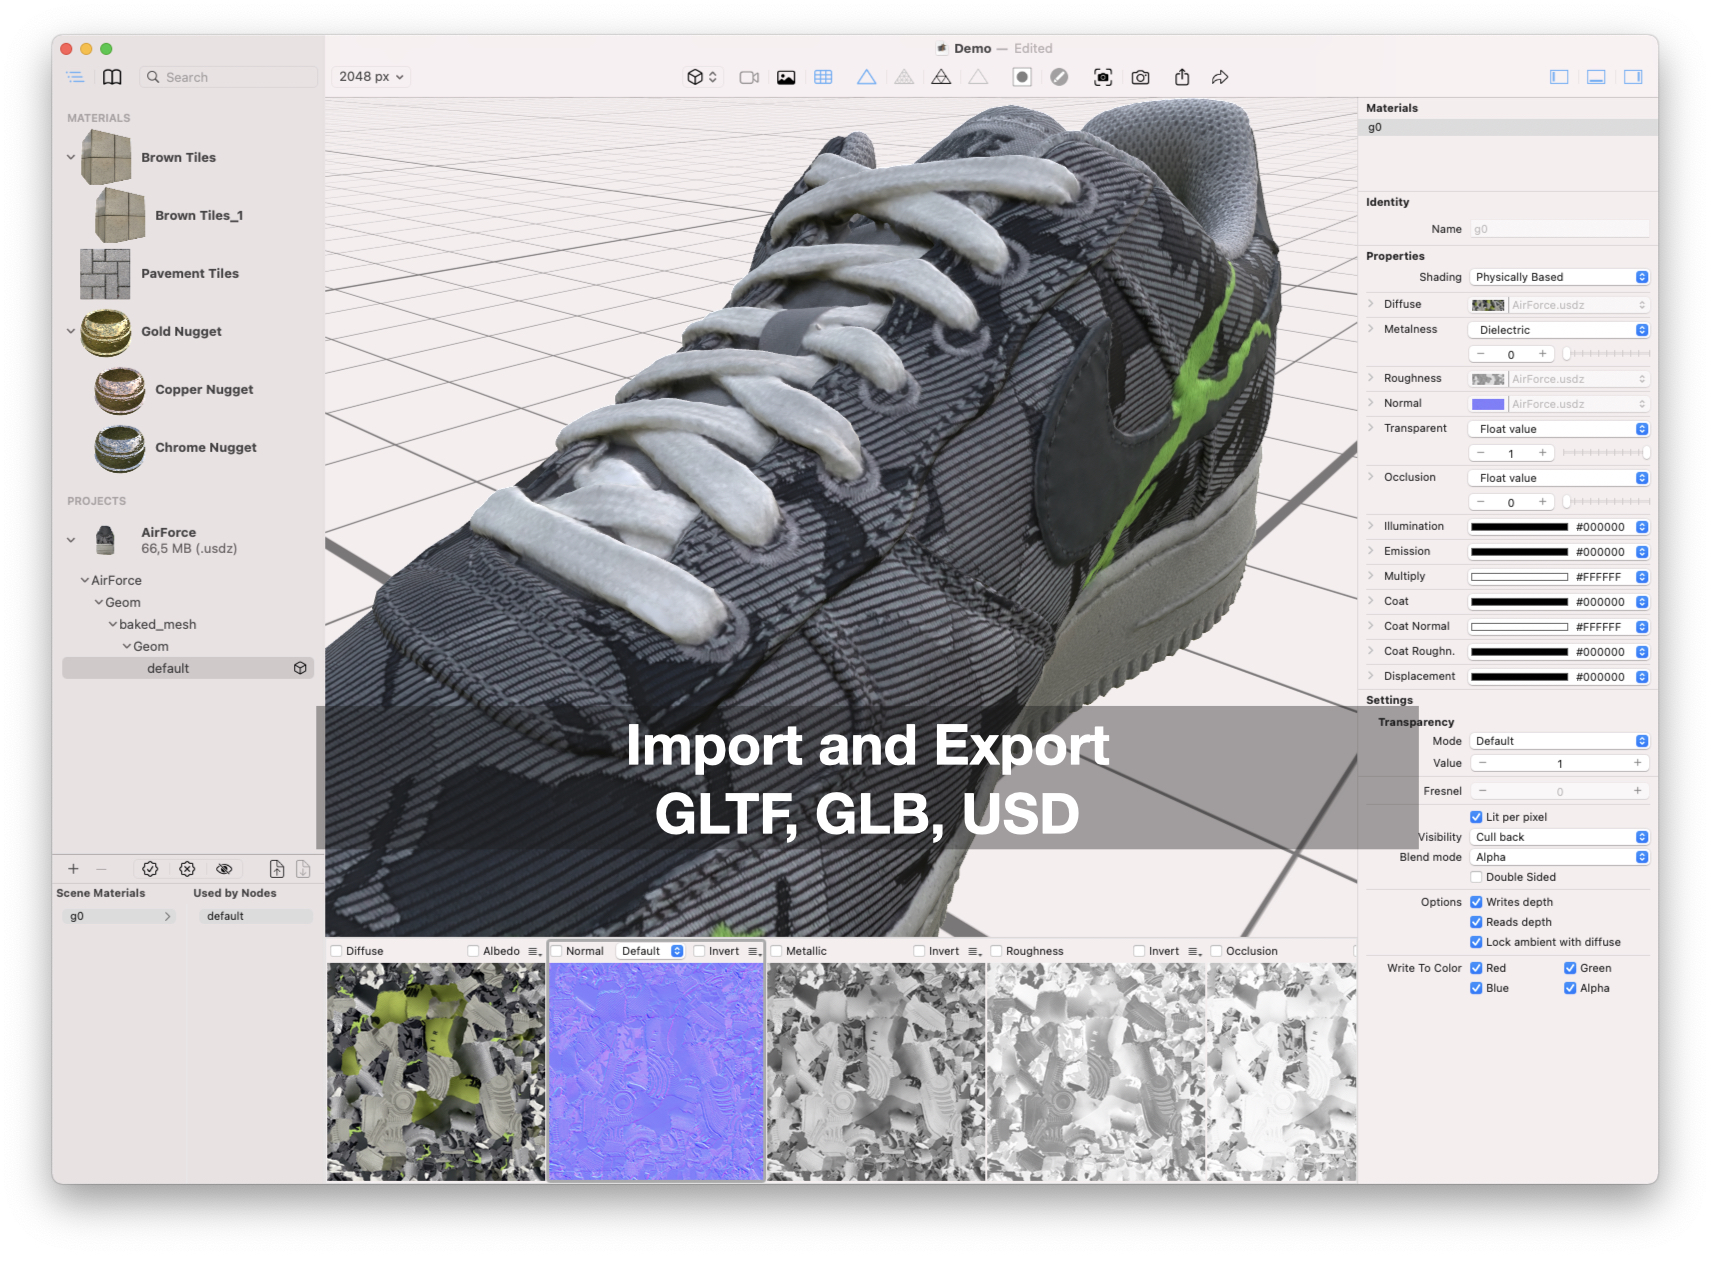1718x1261 pixels.
Task: Open the Metalness Dielectric dropdown
Action: (x=1559, y=330)
